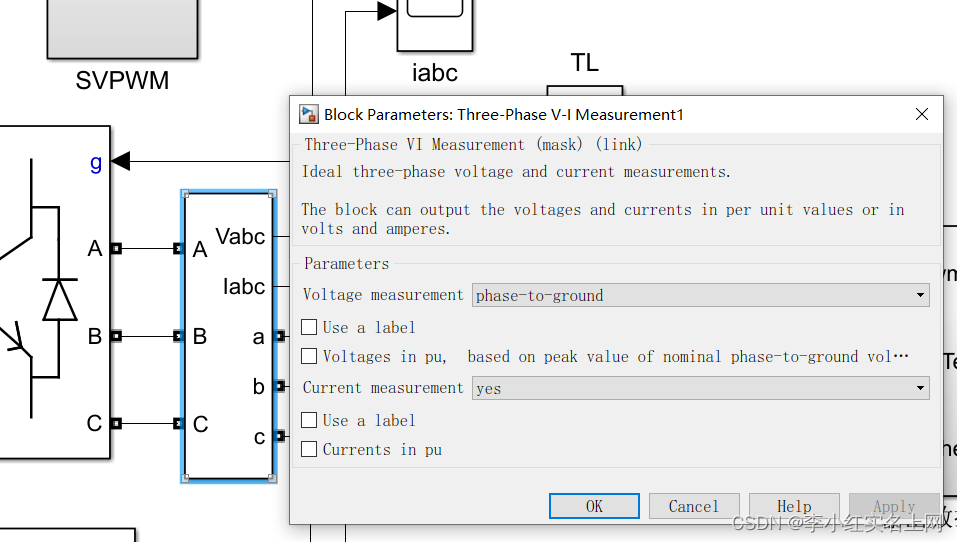957x542 pixels.
Task: Click the TL block above the dialog
Action: [584, 90]
